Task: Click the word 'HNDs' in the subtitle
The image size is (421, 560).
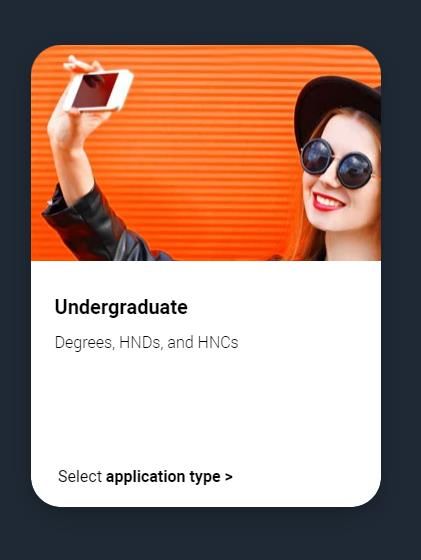Action: [x=141, y=342]
